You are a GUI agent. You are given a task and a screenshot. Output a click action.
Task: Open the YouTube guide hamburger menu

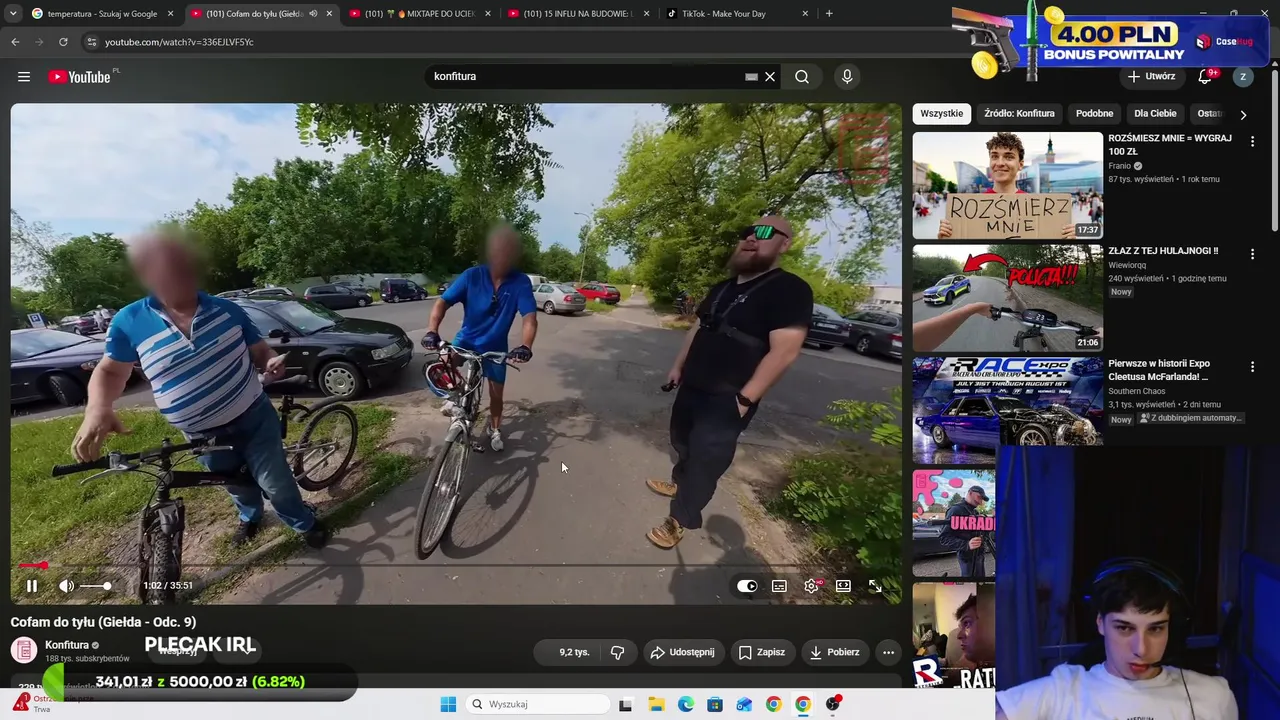tap(24, 76)
